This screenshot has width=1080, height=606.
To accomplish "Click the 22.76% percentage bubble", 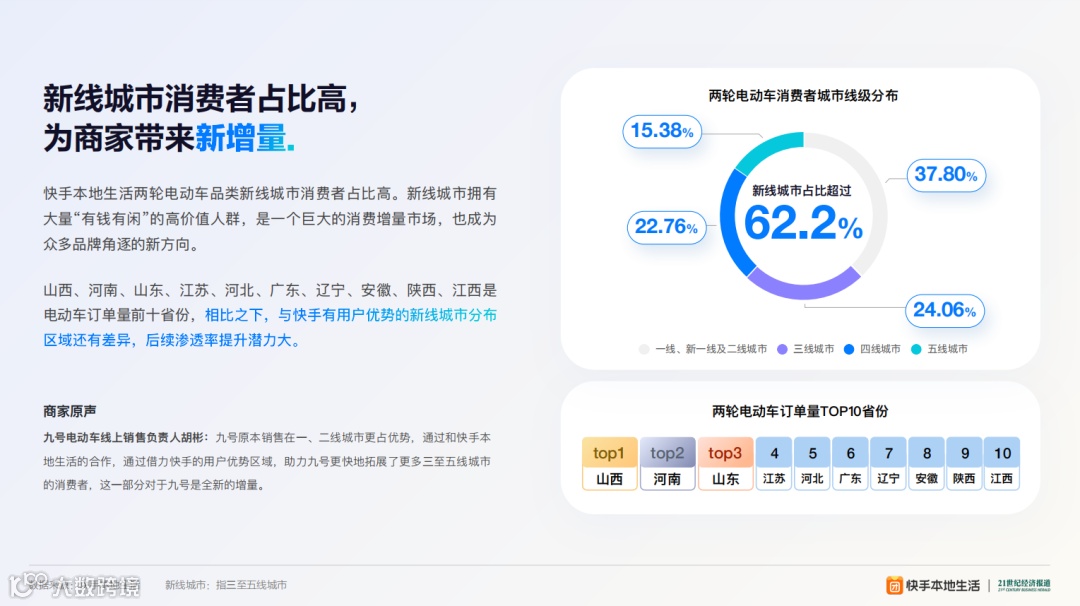I will point(667,227).
